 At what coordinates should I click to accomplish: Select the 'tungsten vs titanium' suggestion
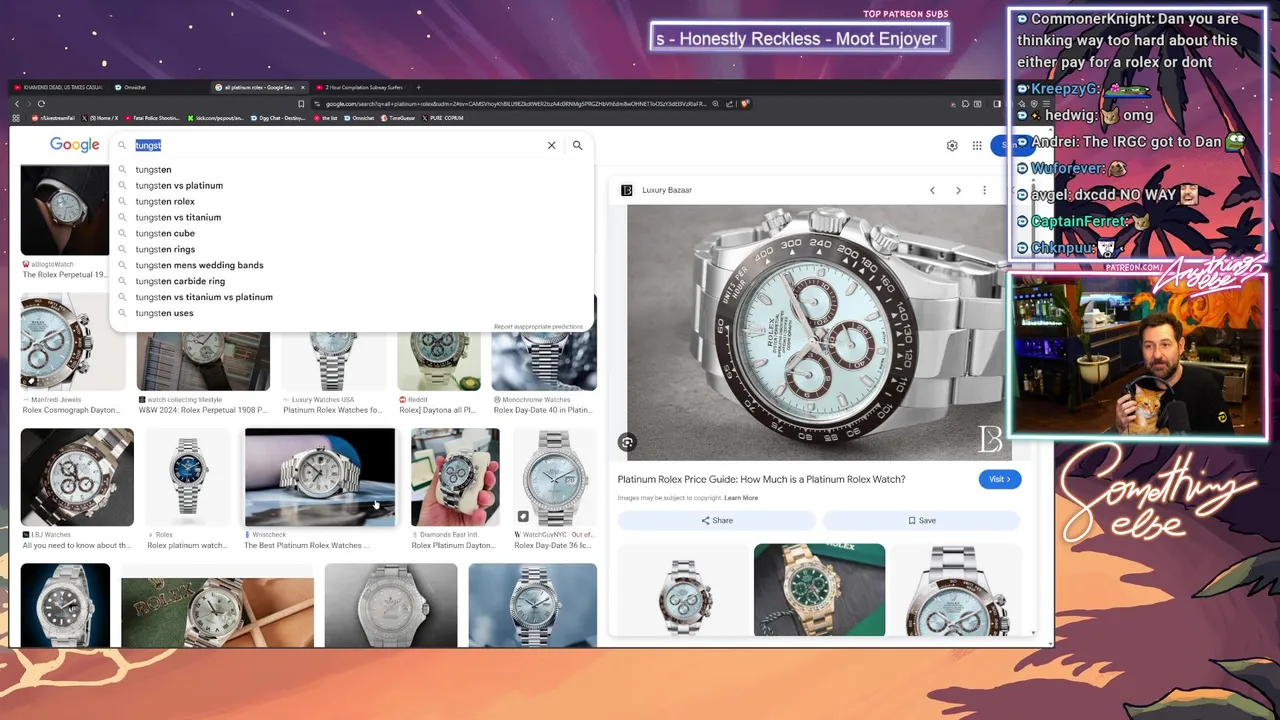(x=351, y=217)
